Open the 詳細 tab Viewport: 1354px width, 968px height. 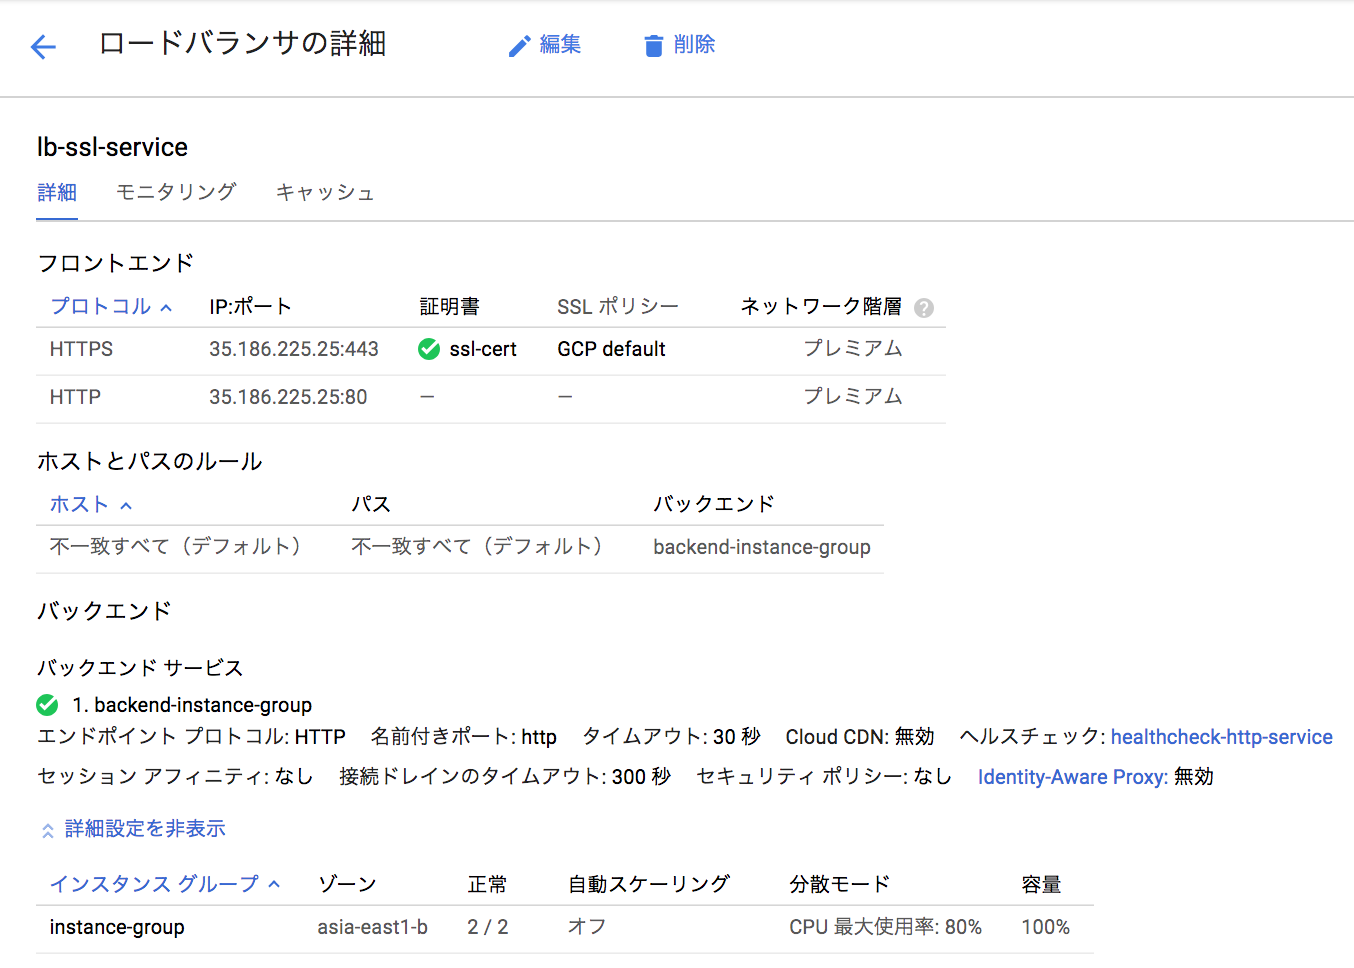(57, 192)
